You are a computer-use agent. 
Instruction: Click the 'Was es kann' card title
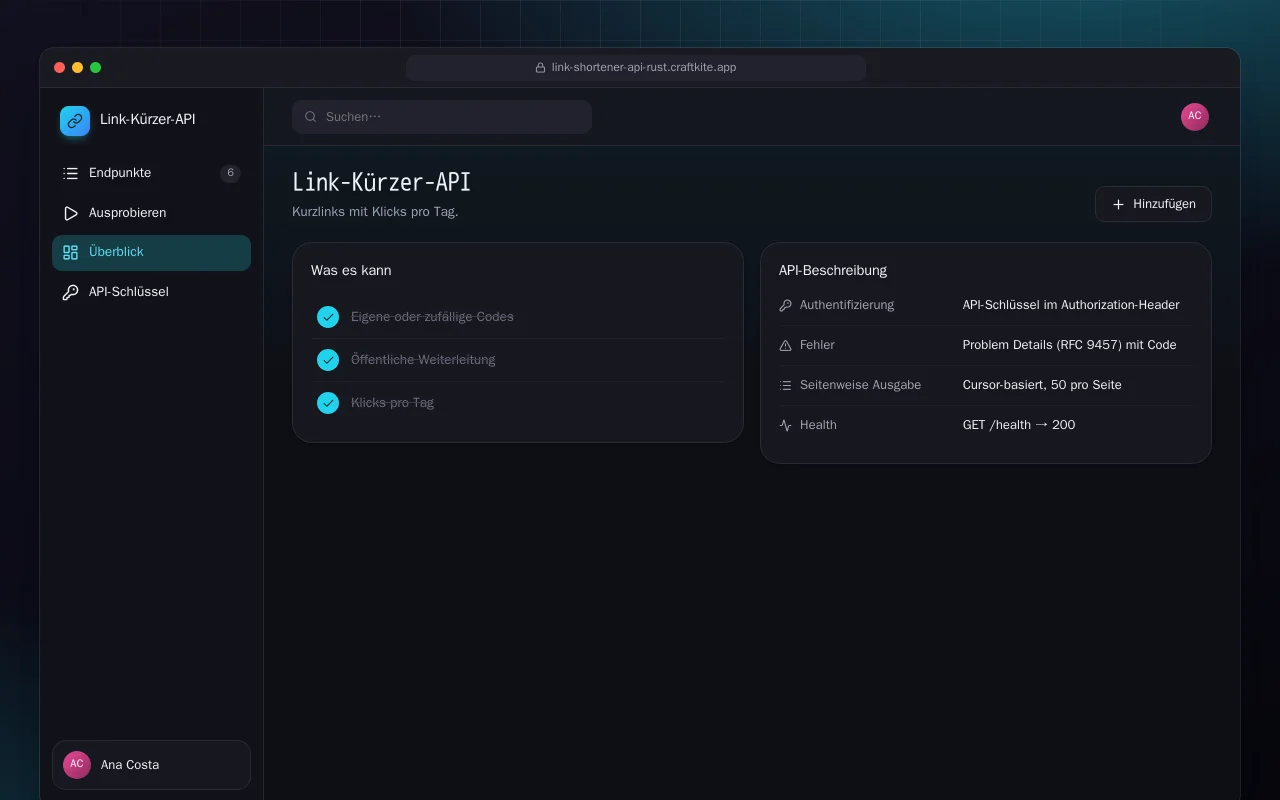pyautogui.click(x=351, y=270)
